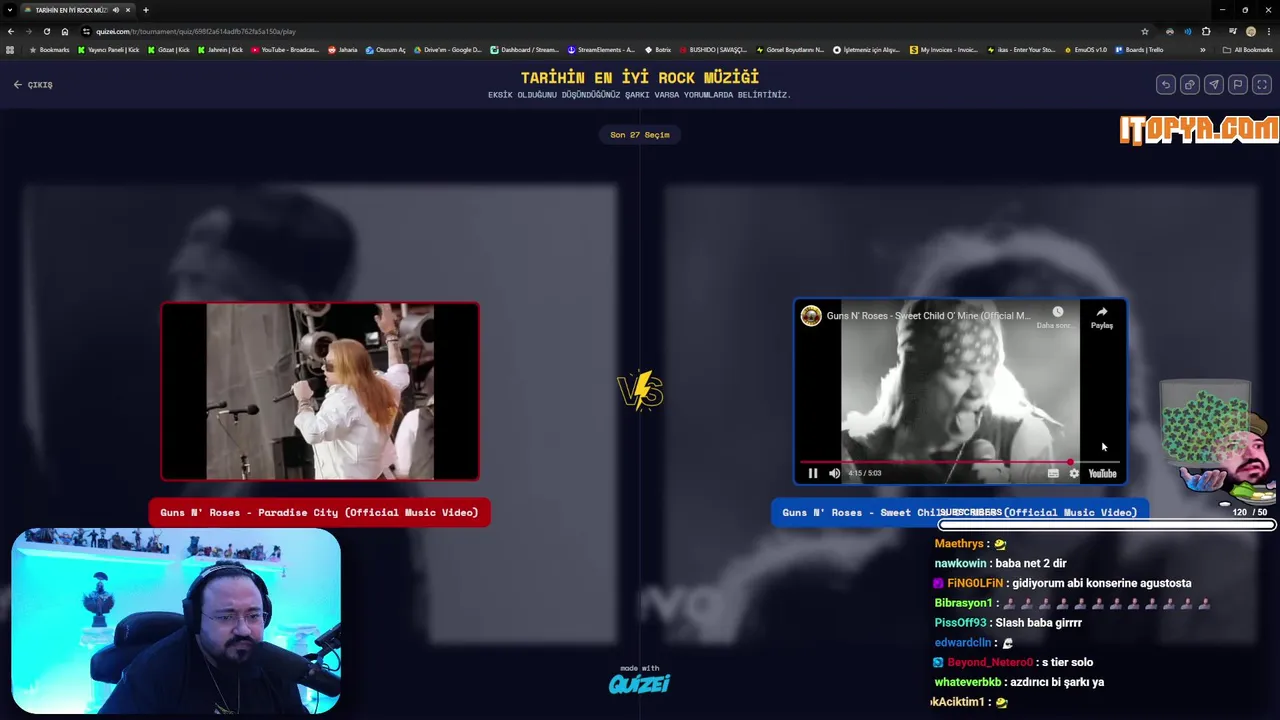1280x720 pixels.
Task: Open the Chrome three-dot menu
Action: (1269, 31)
